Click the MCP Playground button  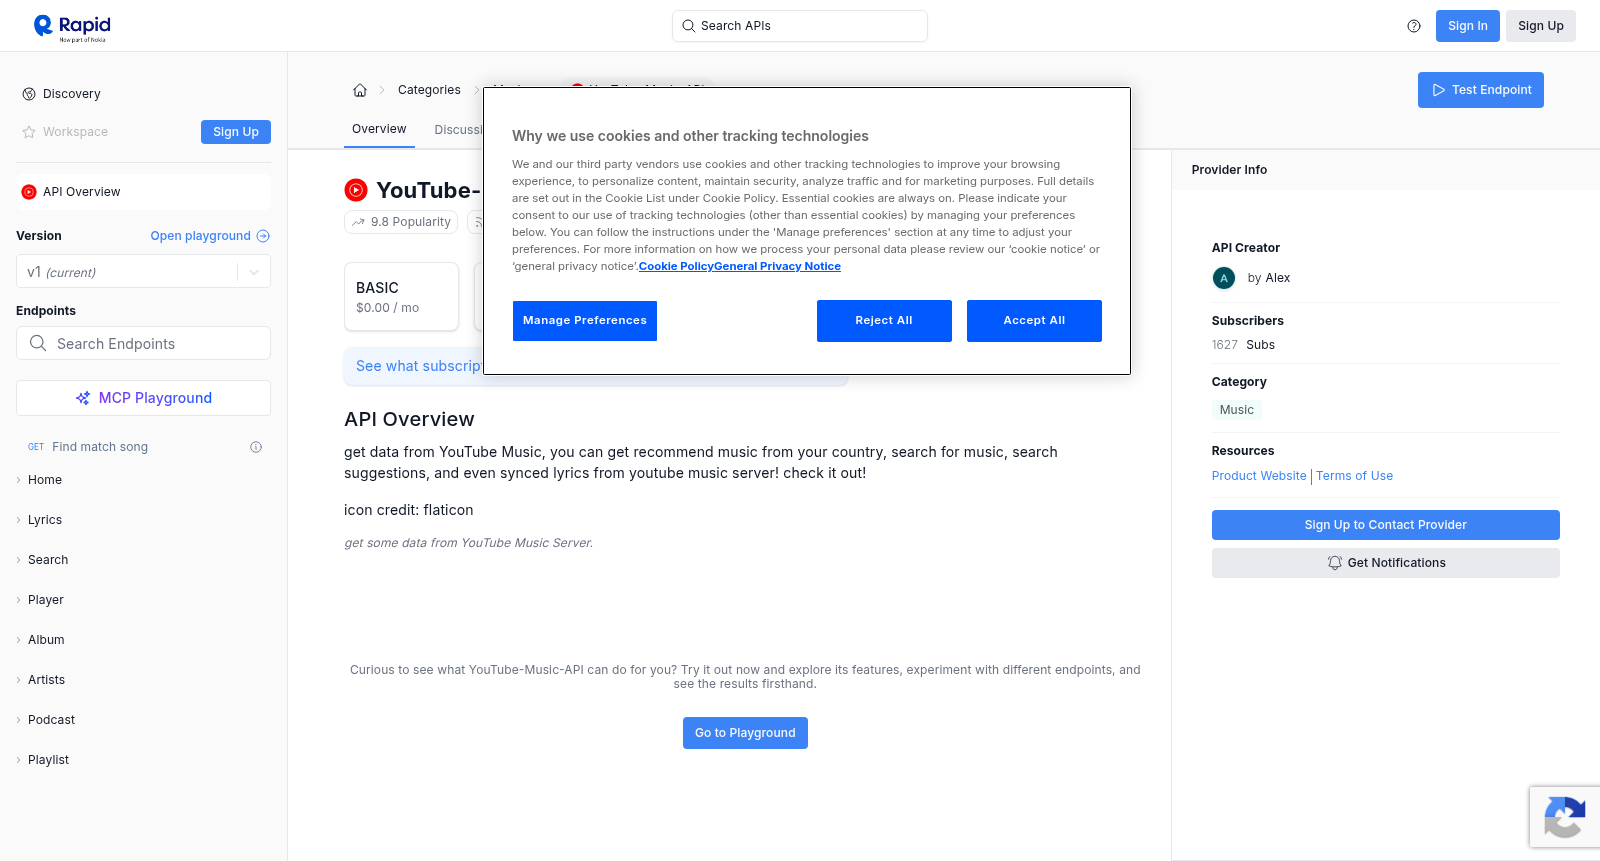coord(143,398)
